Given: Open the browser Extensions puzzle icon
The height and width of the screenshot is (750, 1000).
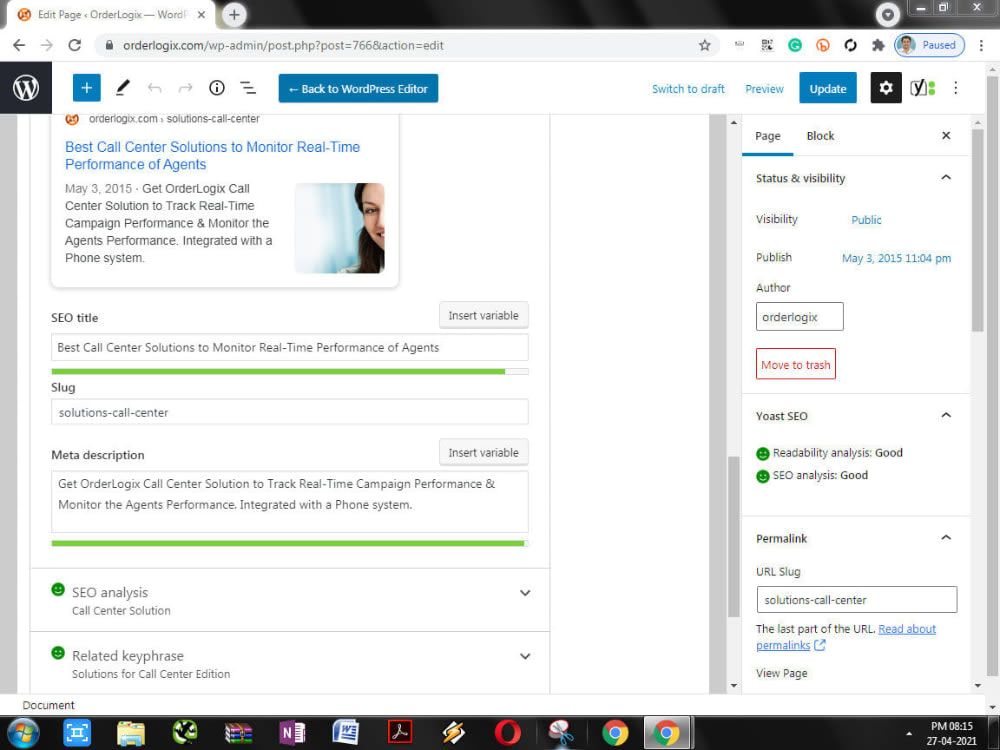Looking at the screenshot, I should point(878,45).
